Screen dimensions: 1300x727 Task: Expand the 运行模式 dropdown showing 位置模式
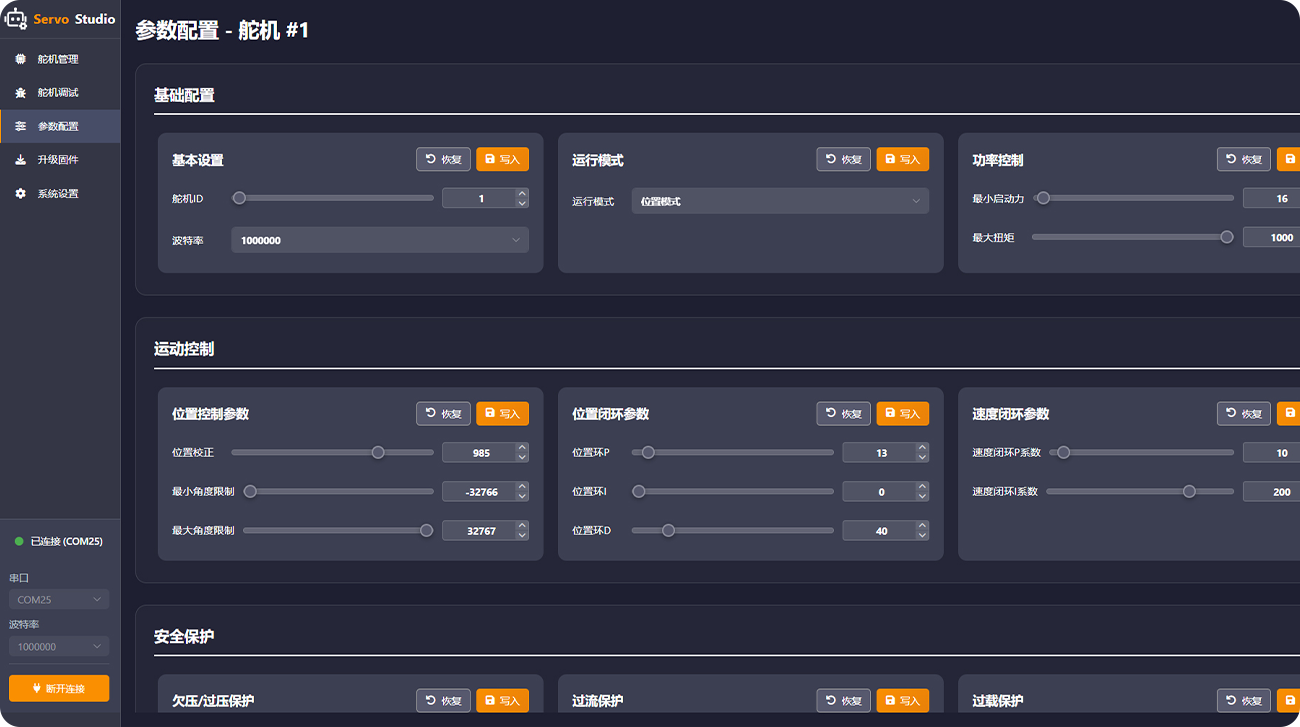point(780,201)
